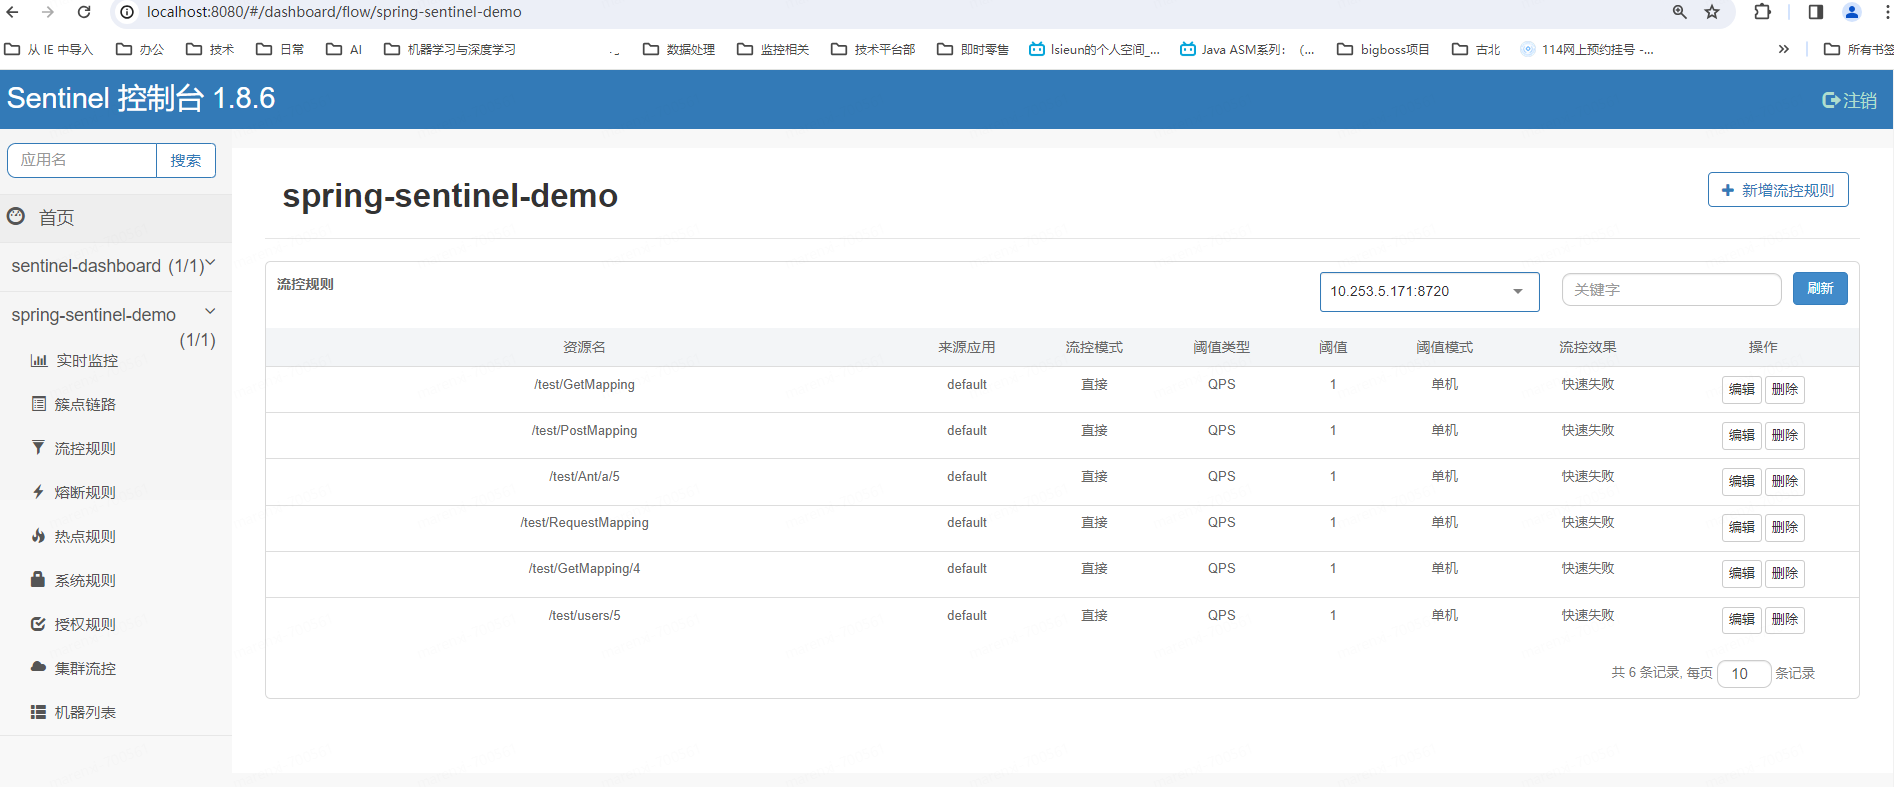Screen dimensions: 1894x787
Task: Collapse the spring-sentinel-demo app chevron
Action: coord(211,311)
